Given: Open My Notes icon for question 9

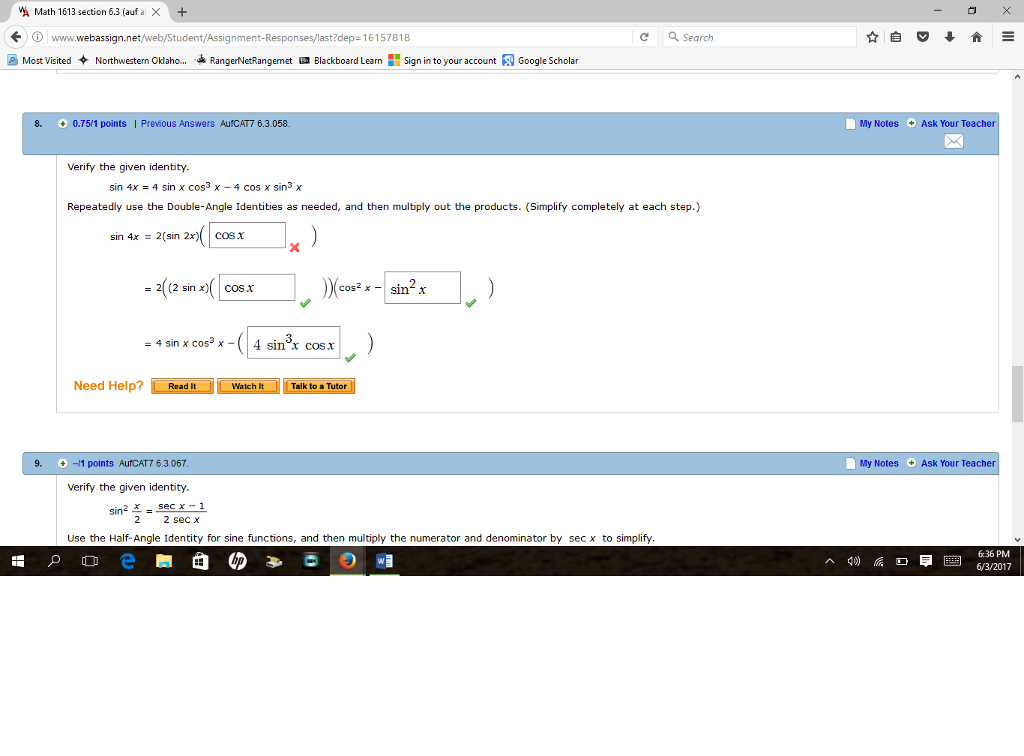Looking at the screenshot, I should point(850,464).
